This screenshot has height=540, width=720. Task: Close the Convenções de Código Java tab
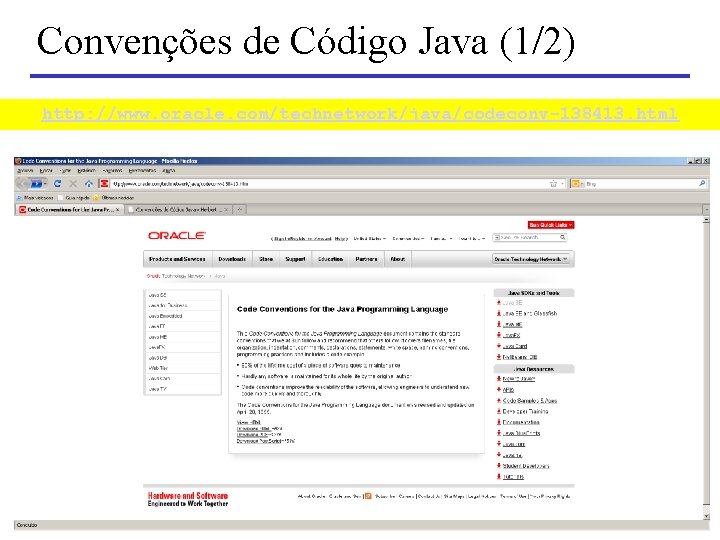(226, 209)
